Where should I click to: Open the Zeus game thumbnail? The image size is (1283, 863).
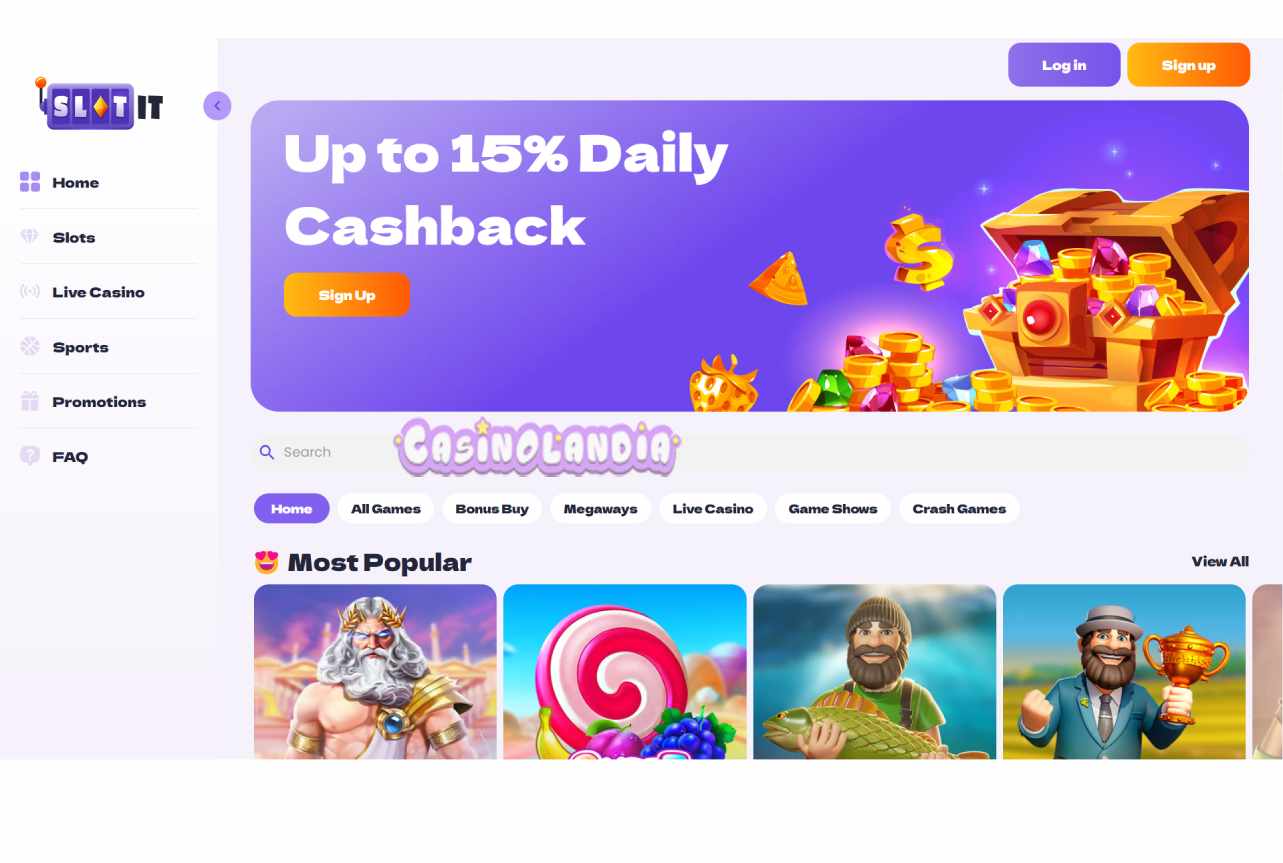375,671
